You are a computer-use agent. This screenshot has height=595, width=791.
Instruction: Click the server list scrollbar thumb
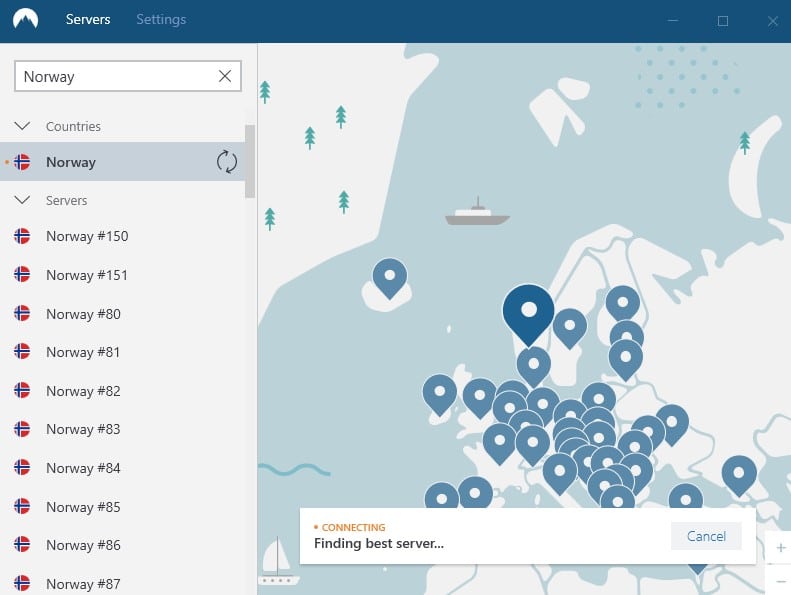250,161
